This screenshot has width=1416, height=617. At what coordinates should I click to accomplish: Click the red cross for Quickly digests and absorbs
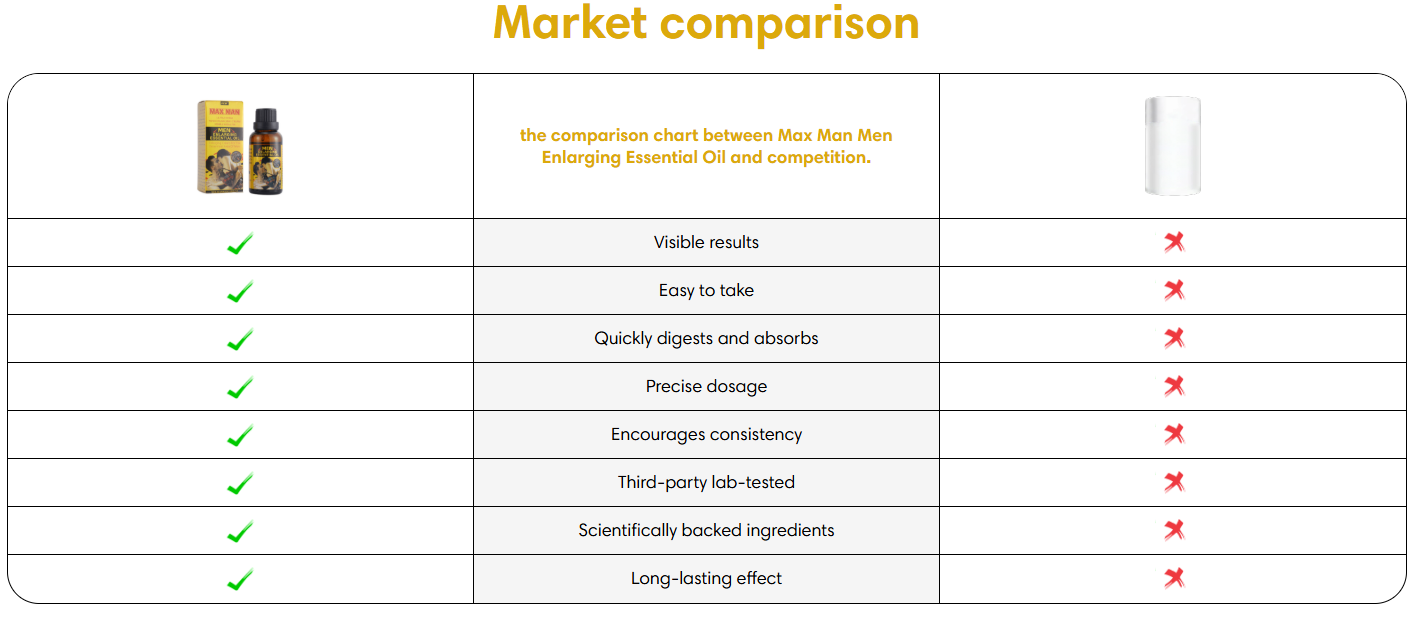(1174, 338)
